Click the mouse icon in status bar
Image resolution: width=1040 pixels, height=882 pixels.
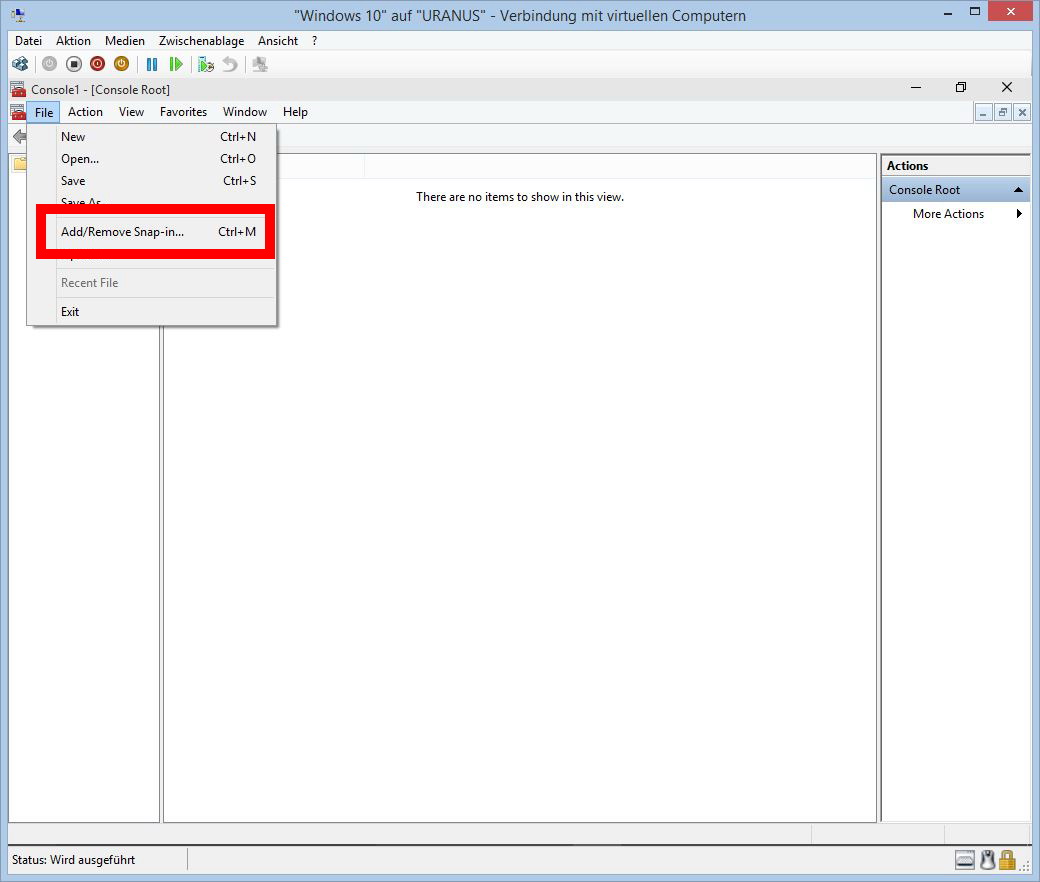click(x=987, y=860)
